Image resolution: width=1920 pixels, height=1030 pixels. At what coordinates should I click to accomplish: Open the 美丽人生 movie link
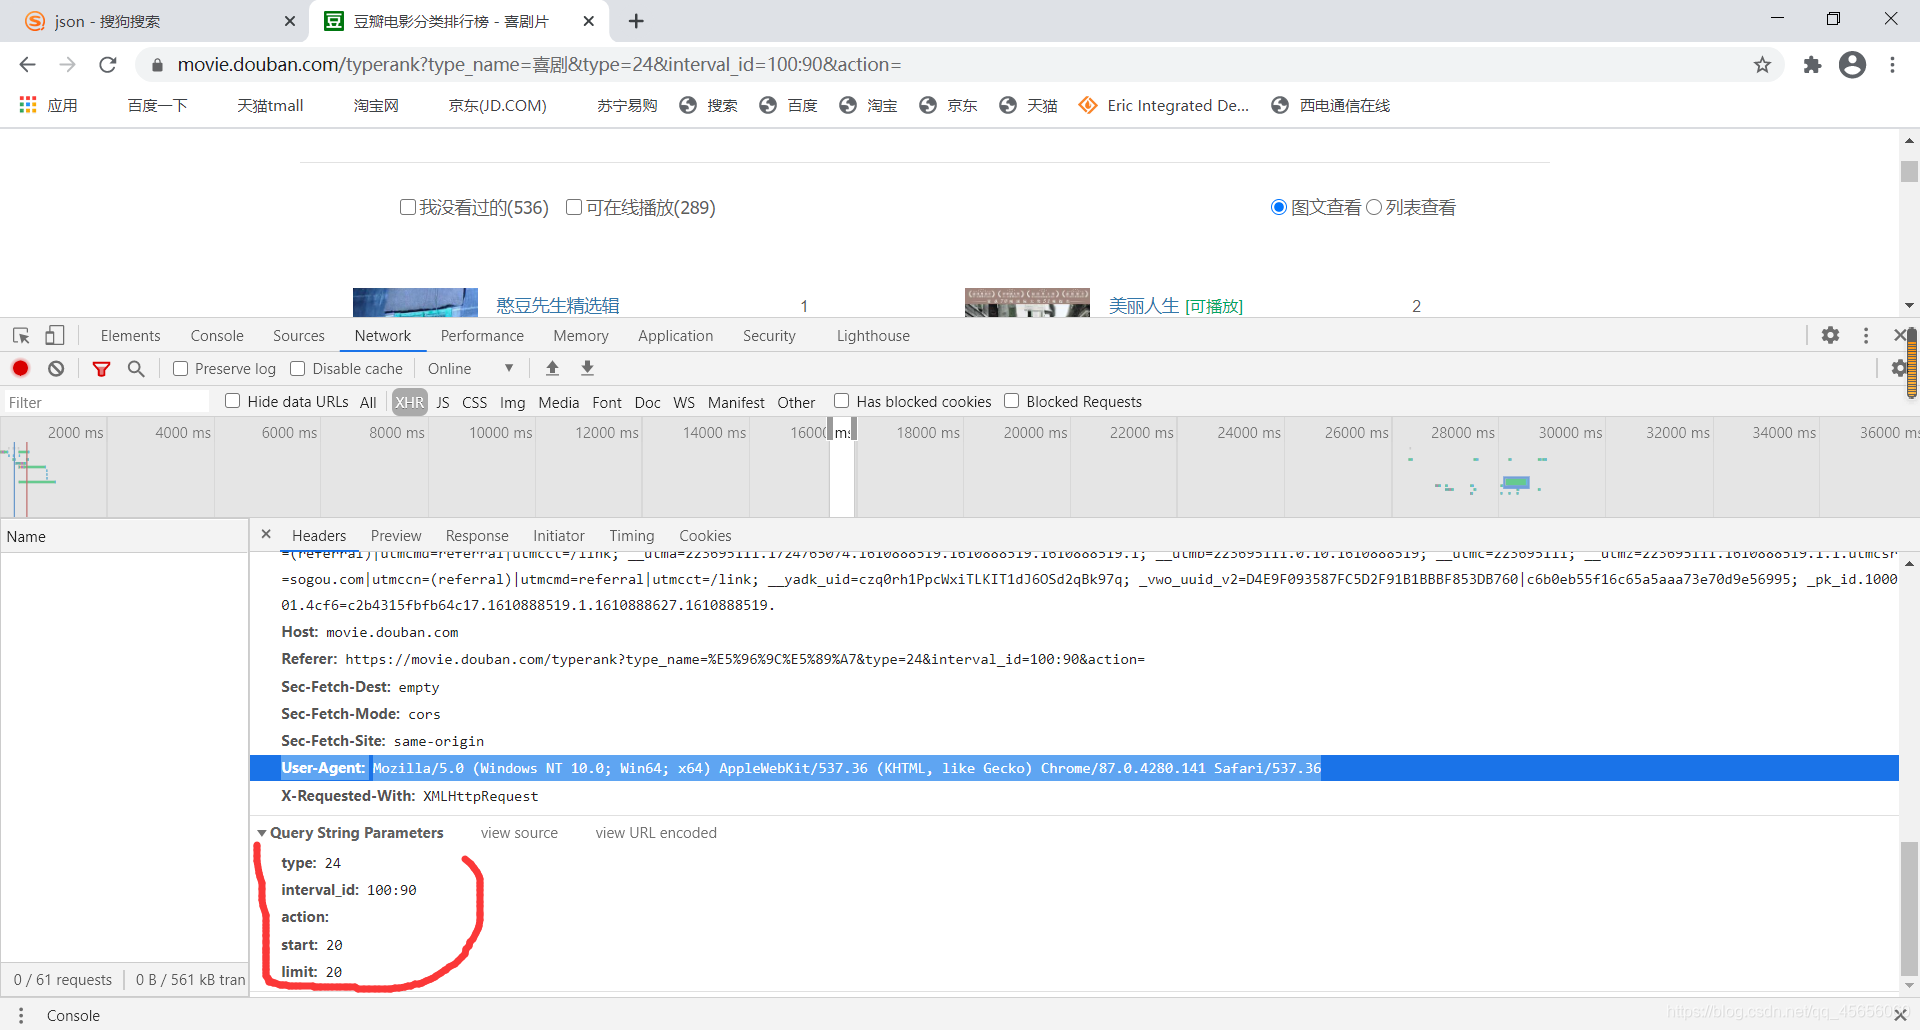pos(1144,306)
